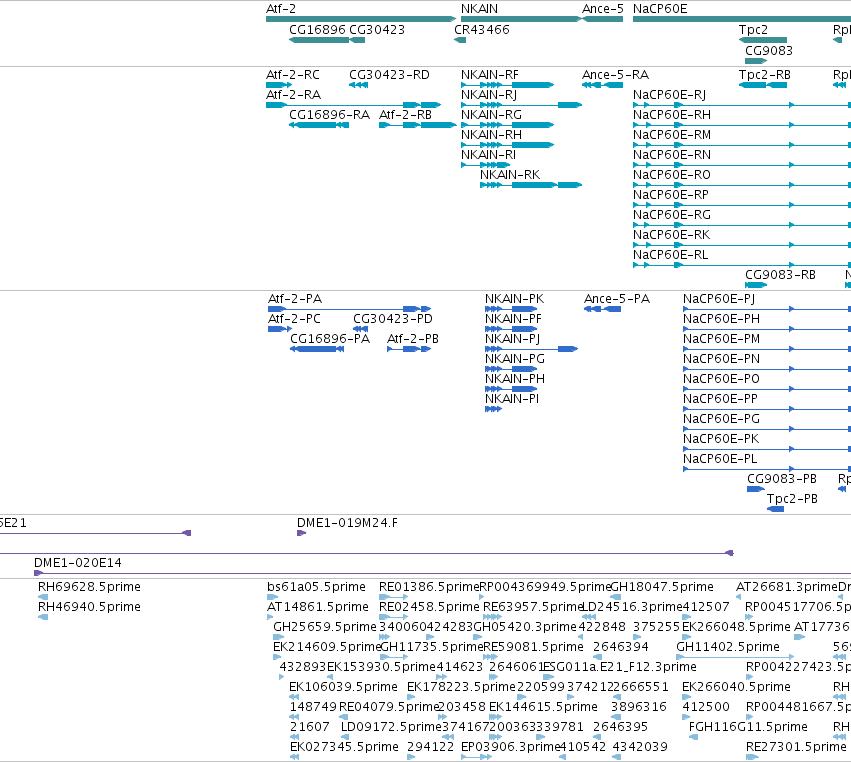This screenshot has width=851, height=762.
Task: Select the Atf-2-PA protein label
Action: pyautogui.click(x=295, y=299)
